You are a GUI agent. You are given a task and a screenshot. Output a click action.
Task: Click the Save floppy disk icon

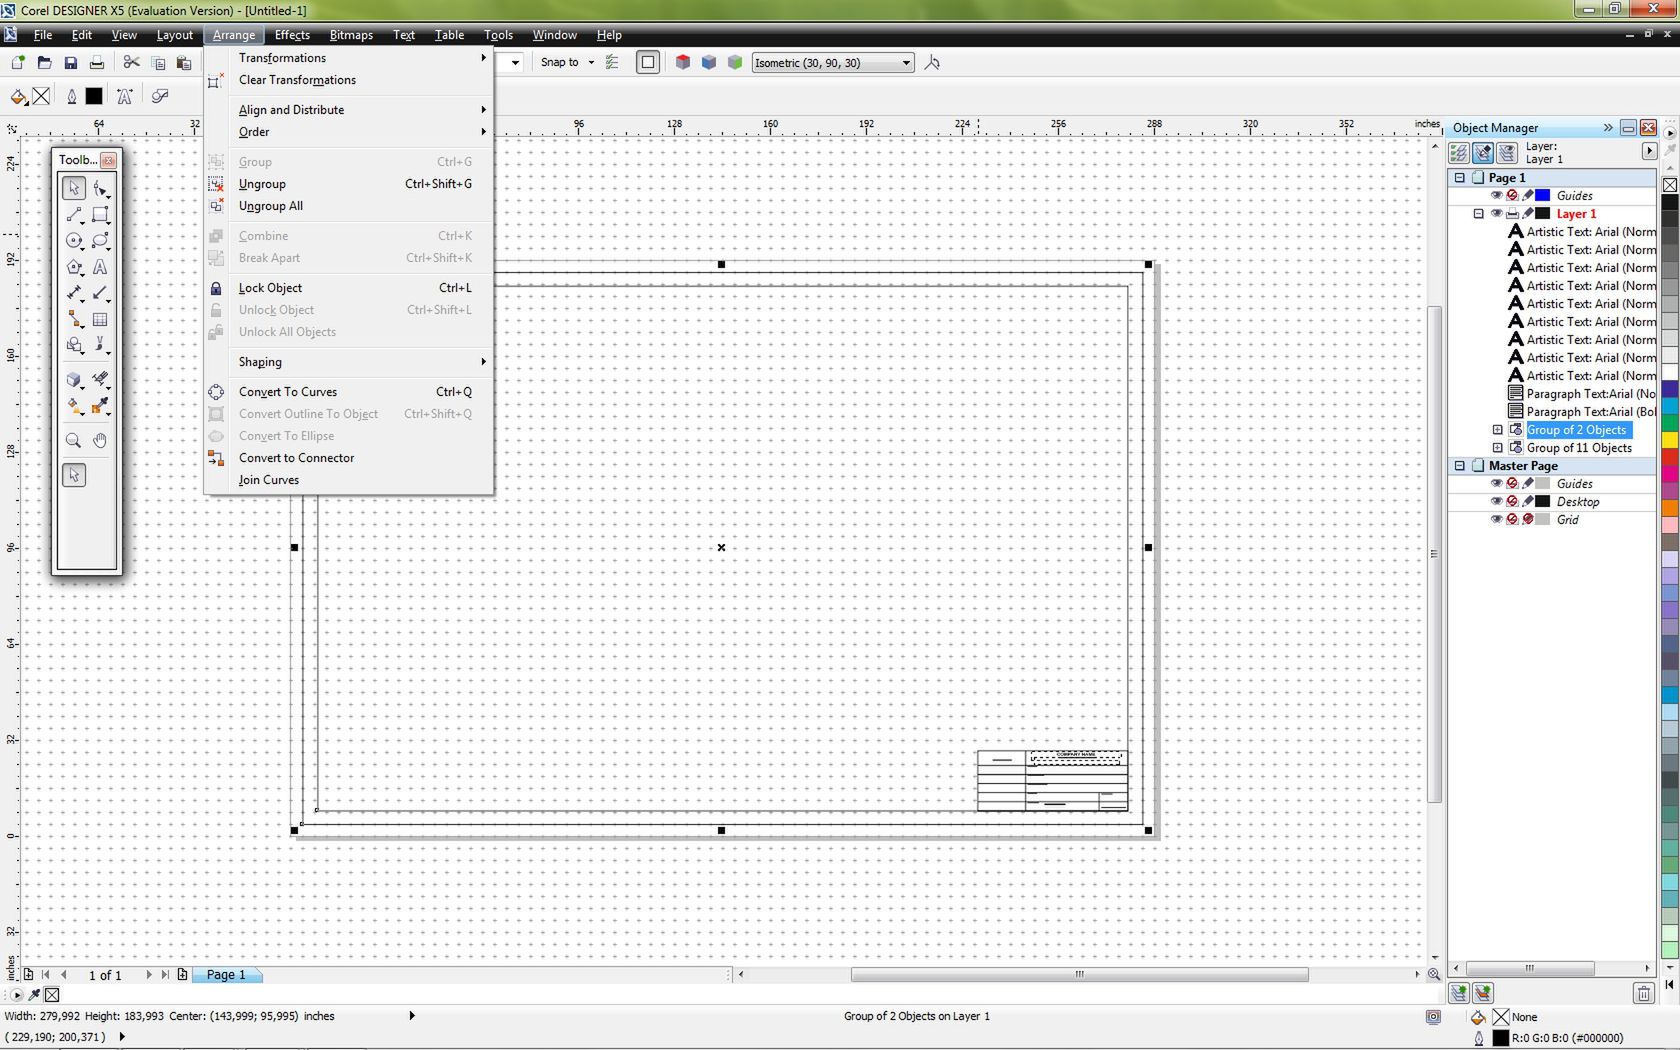pyautogui.click(x=70, y=63)
